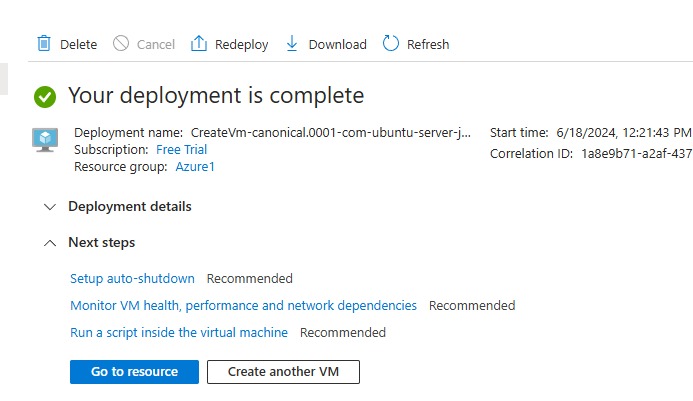Select the Redeploy toolbar label
The height and width of the screenshot is (401, 693).
[x=241, y=44]
